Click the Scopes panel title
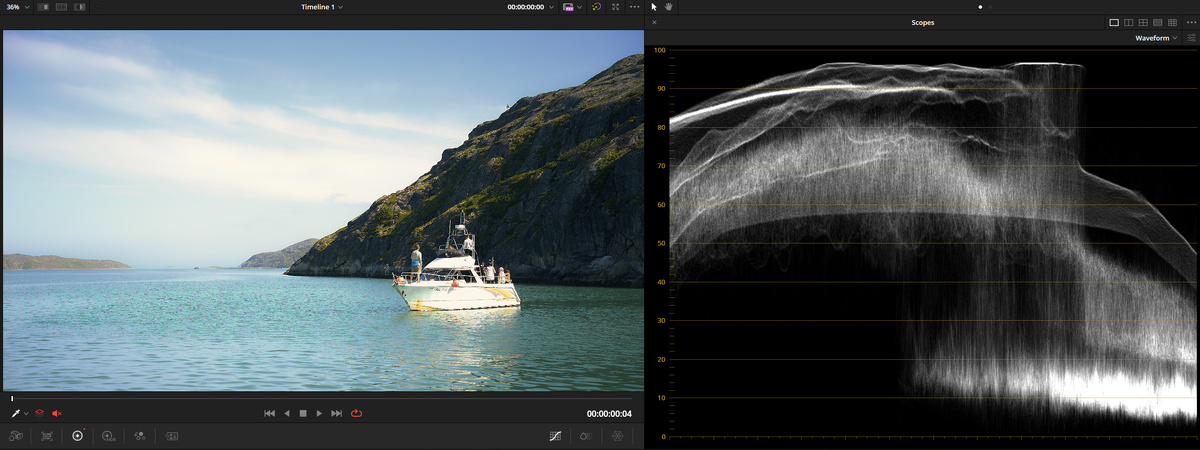Image resolution: width=1200 pixels, height=450 pixels. tap(922, 22)
